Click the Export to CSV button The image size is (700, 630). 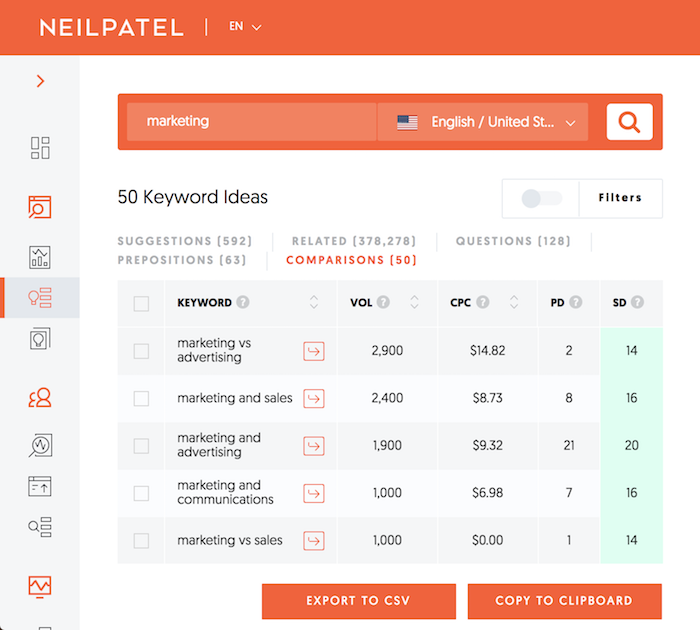[358, 601]
